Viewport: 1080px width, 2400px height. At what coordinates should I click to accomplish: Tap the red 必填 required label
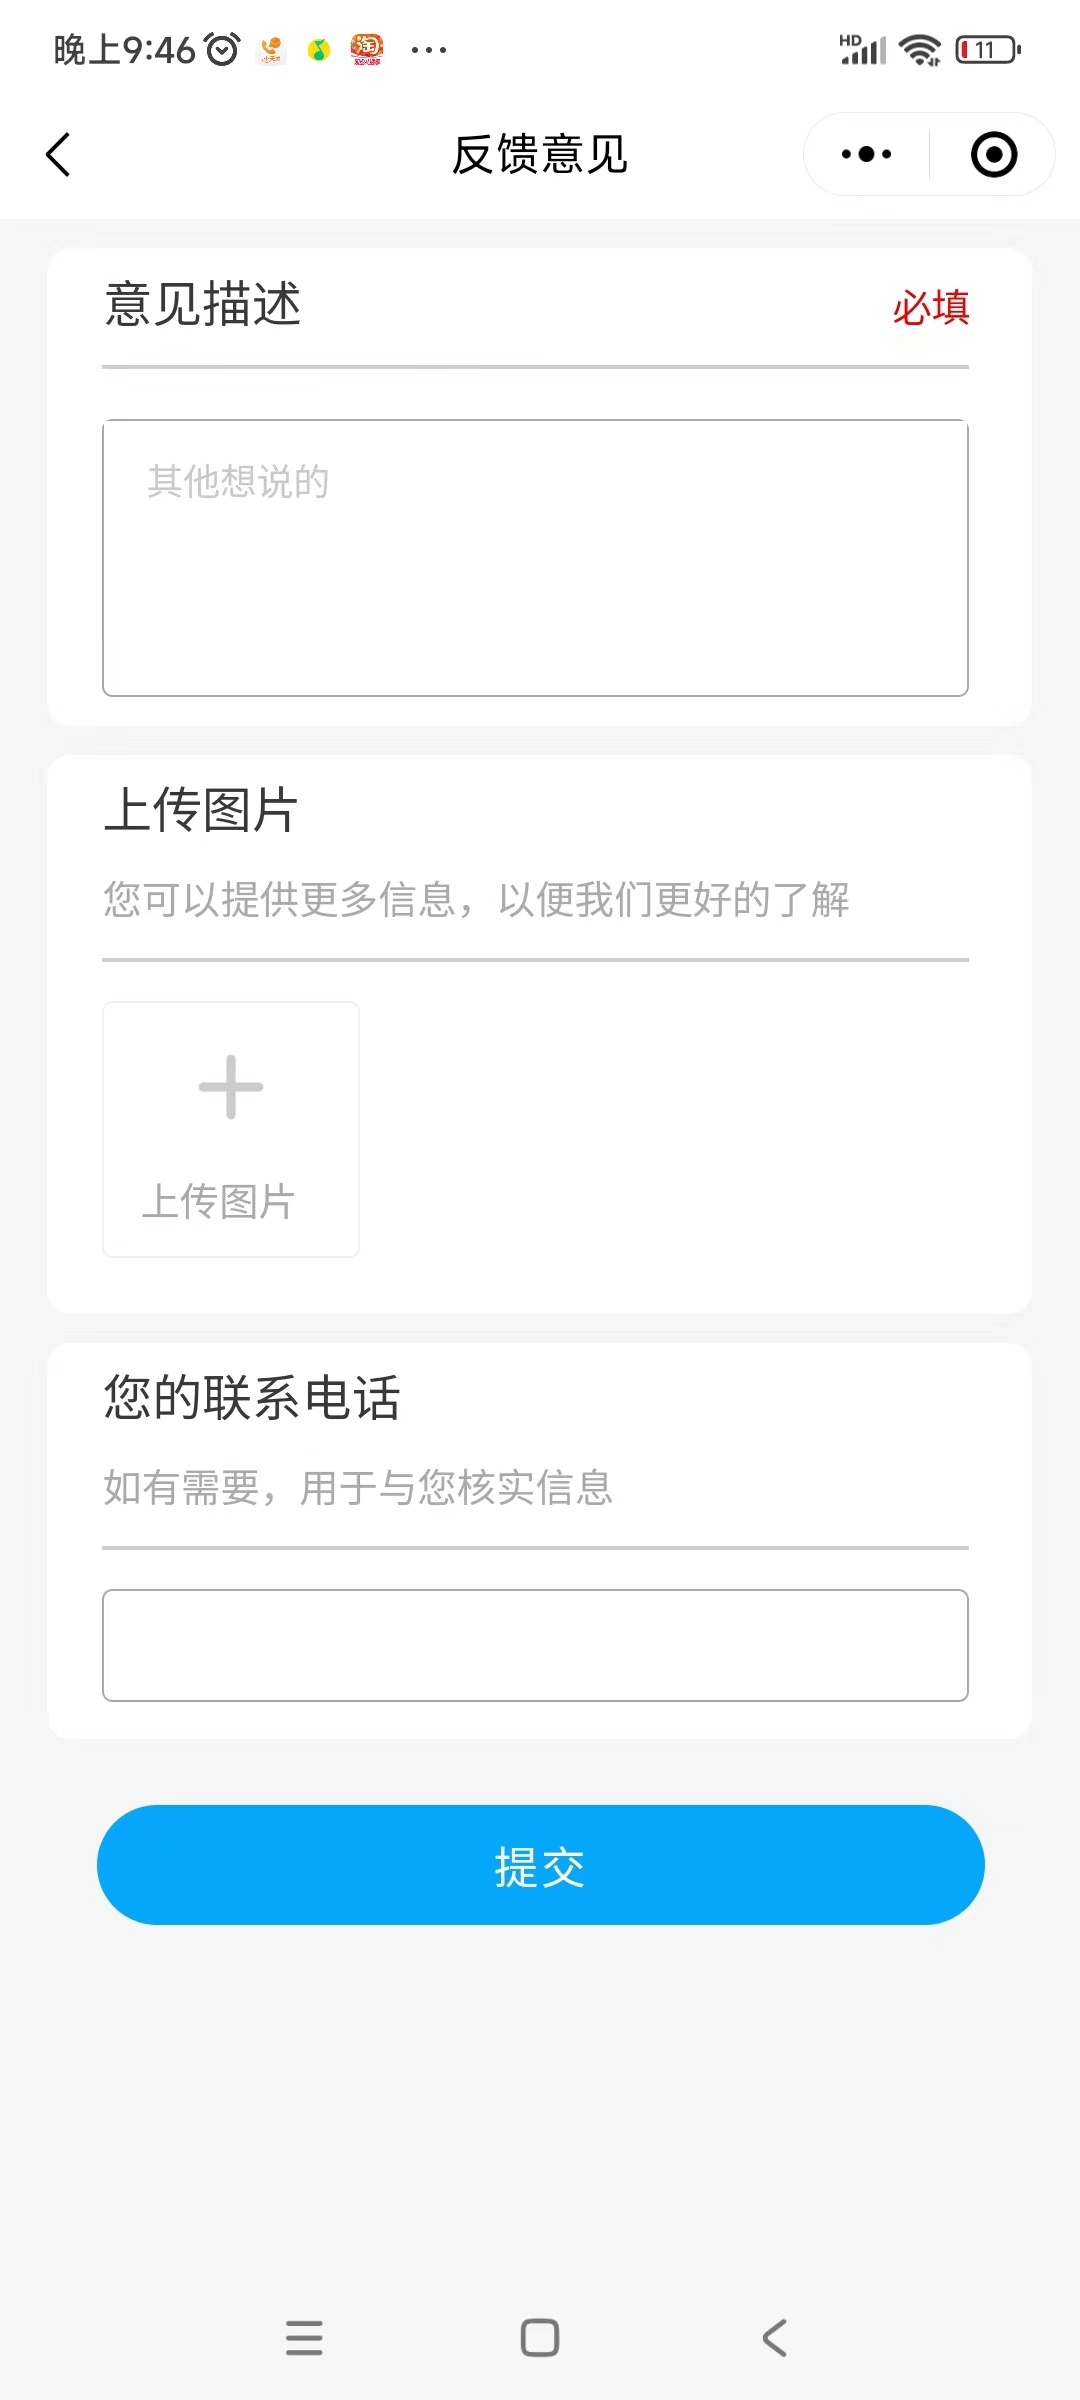931,307
